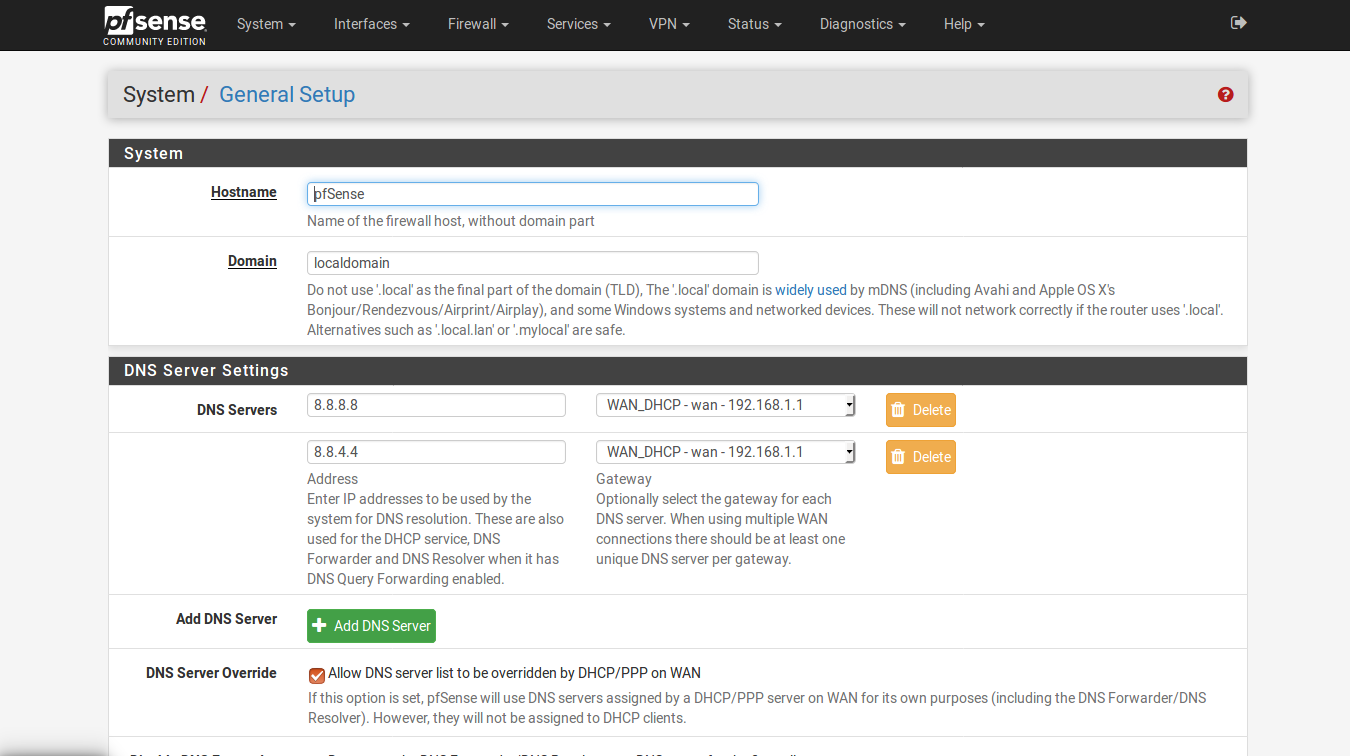Open the red help question mark icon
This screenshot has height=756, width=1350.
click(x=1225, y=95)
